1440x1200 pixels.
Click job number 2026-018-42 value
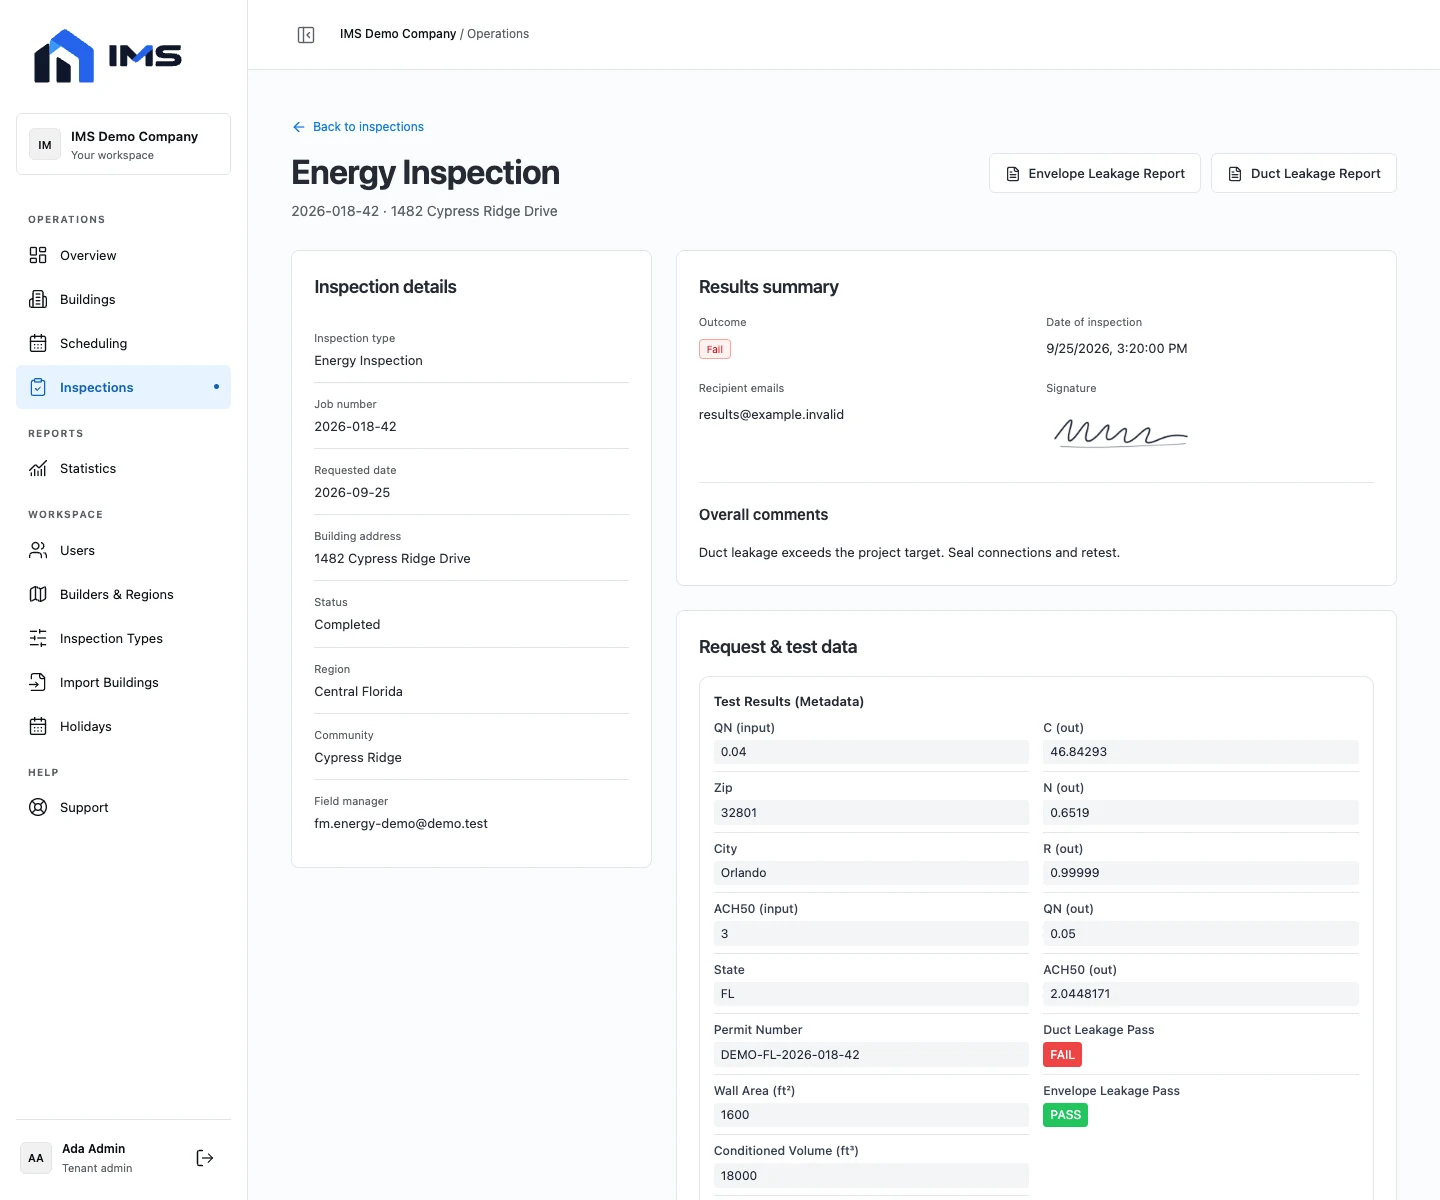coord(355,427)
